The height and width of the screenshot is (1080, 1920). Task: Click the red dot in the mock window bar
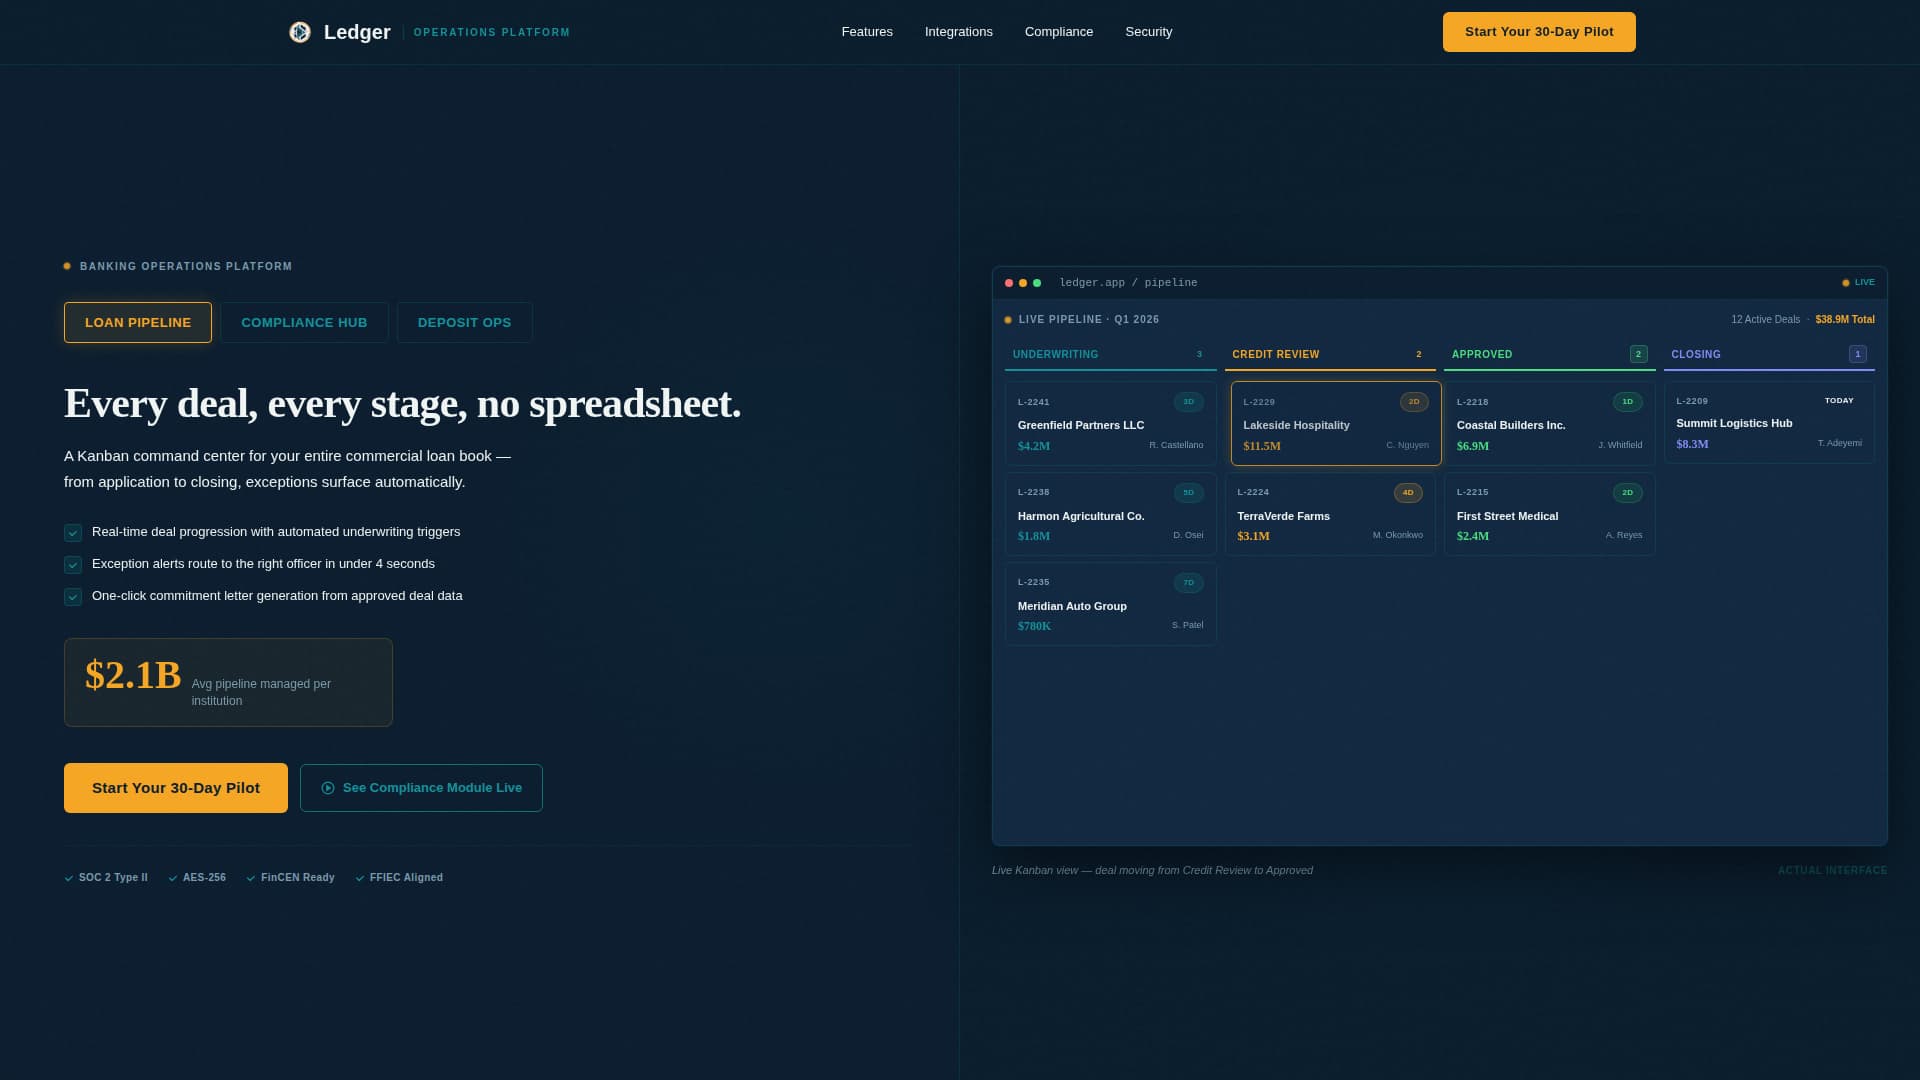1009,283
